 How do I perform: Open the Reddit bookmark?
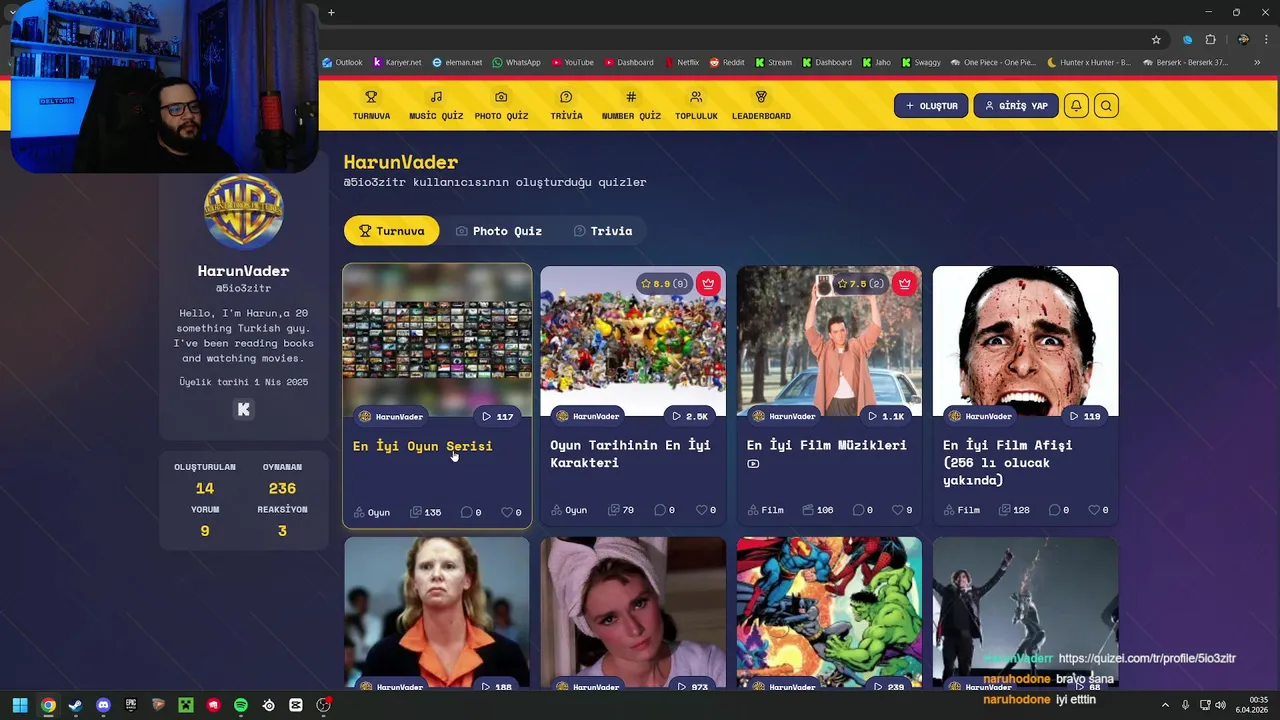coord(727,62)
